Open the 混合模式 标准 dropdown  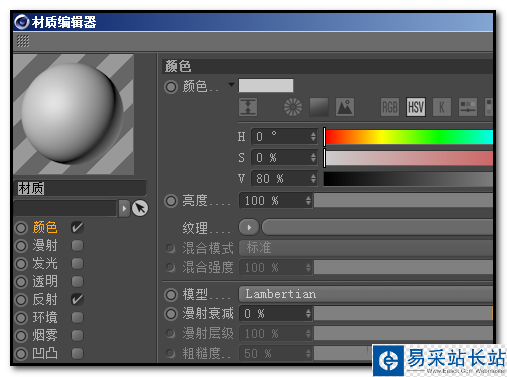pos(366,248)
